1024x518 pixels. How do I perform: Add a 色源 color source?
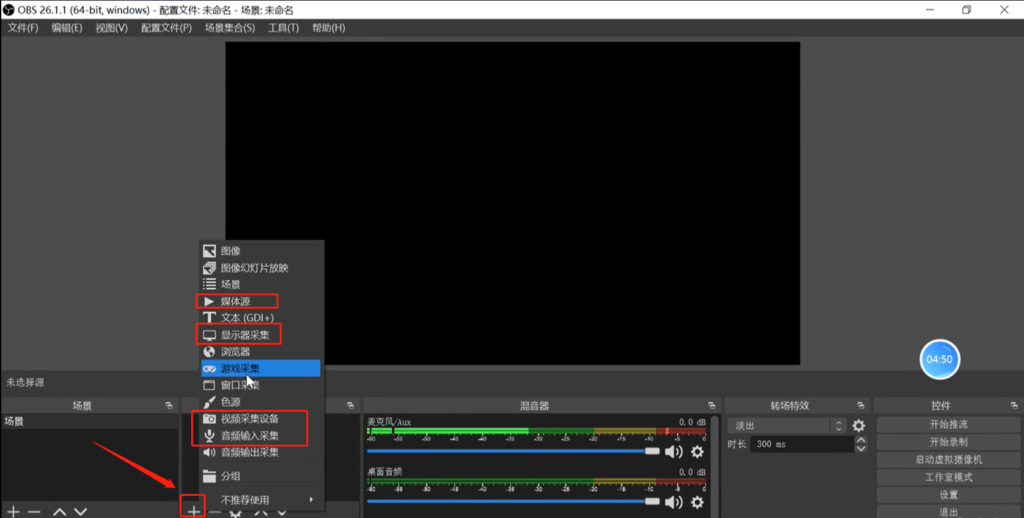pos(261,402)
